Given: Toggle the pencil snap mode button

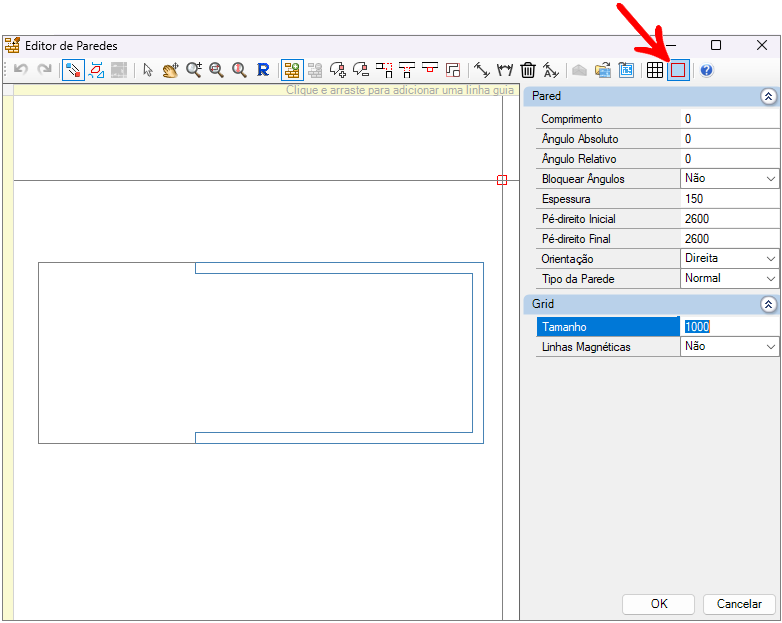Looking at the screenshot, I should click(73, 70).
